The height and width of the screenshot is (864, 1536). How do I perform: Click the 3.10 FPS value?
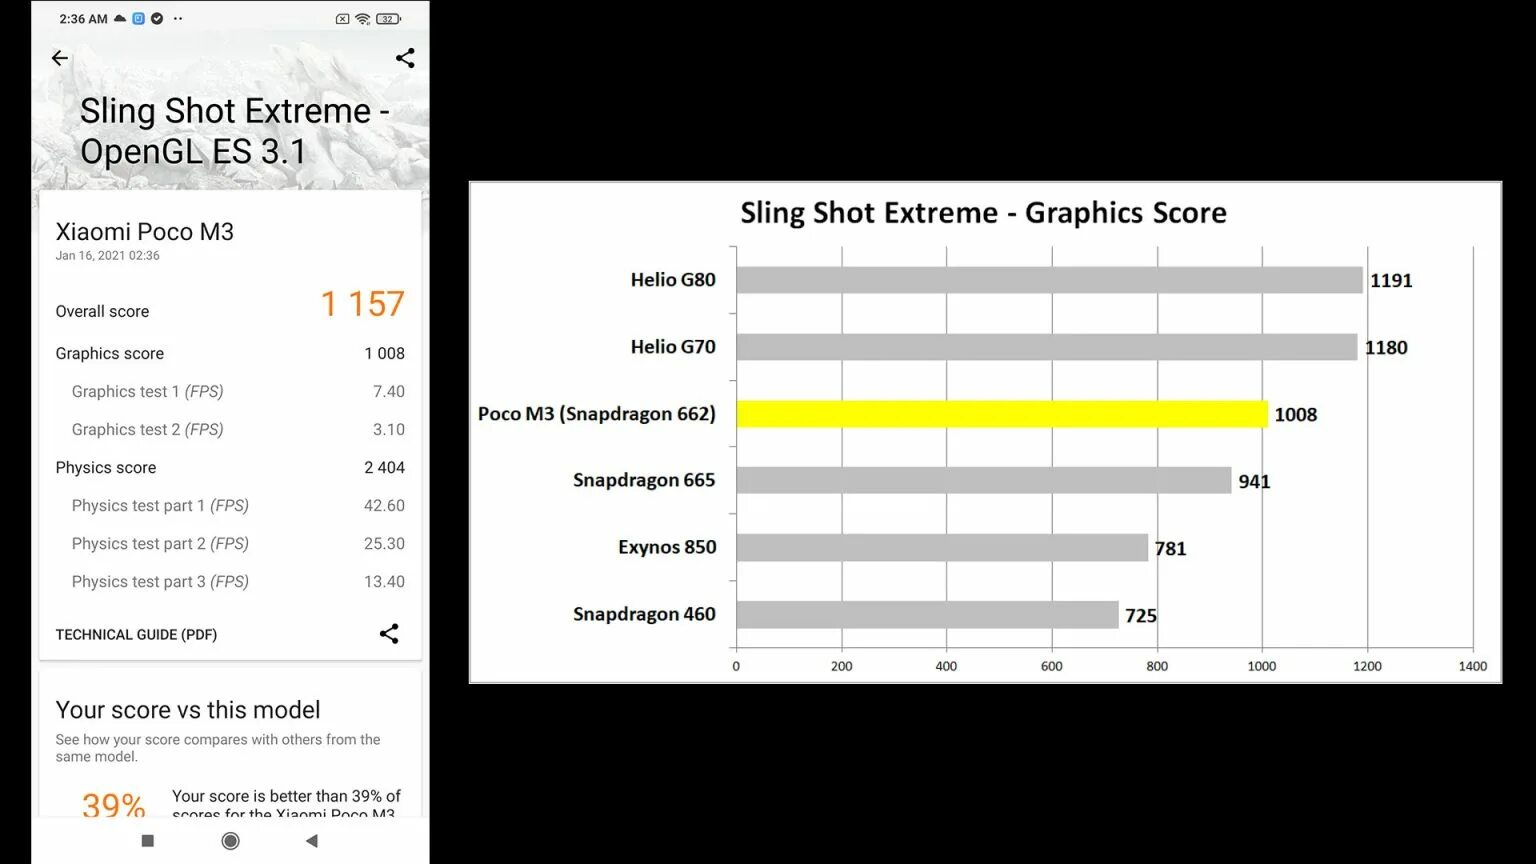click(389, 430)
